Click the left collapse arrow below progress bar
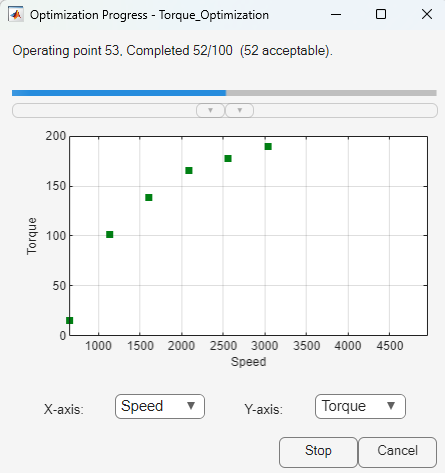Viewport: 445px width, 473px height. [210, 110]
